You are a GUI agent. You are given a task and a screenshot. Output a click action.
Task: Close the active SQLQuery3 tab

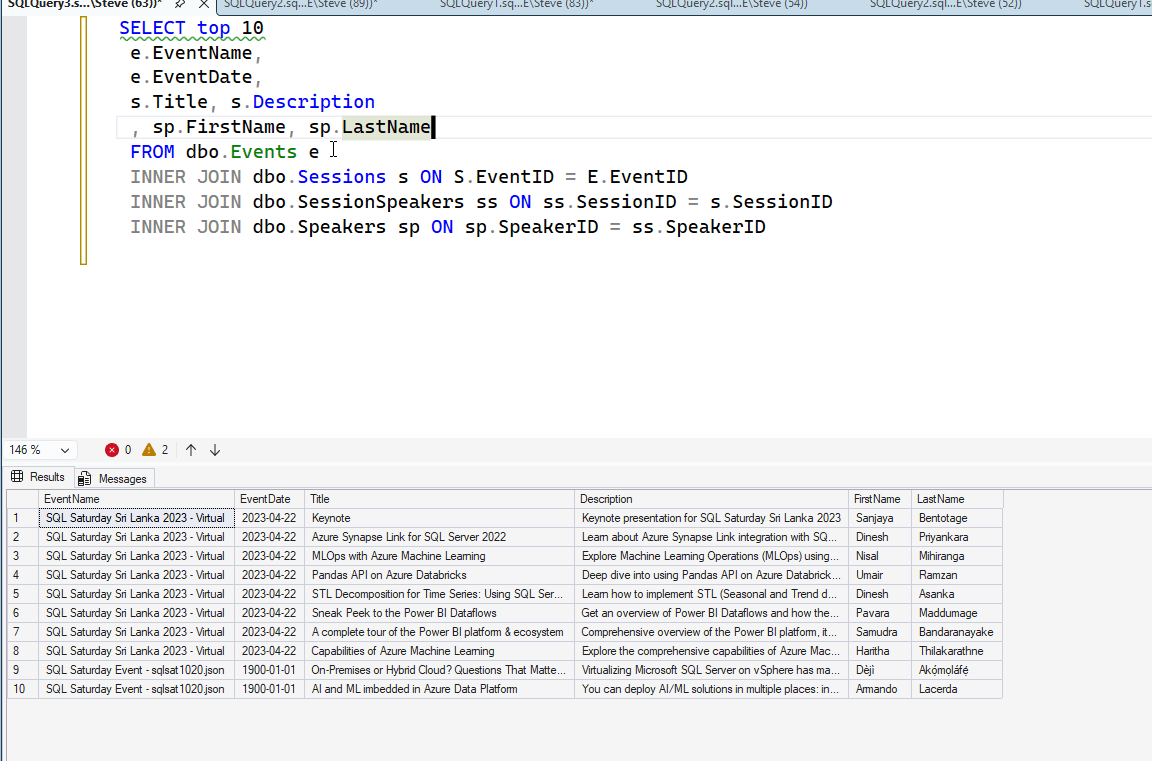point(204,4)
